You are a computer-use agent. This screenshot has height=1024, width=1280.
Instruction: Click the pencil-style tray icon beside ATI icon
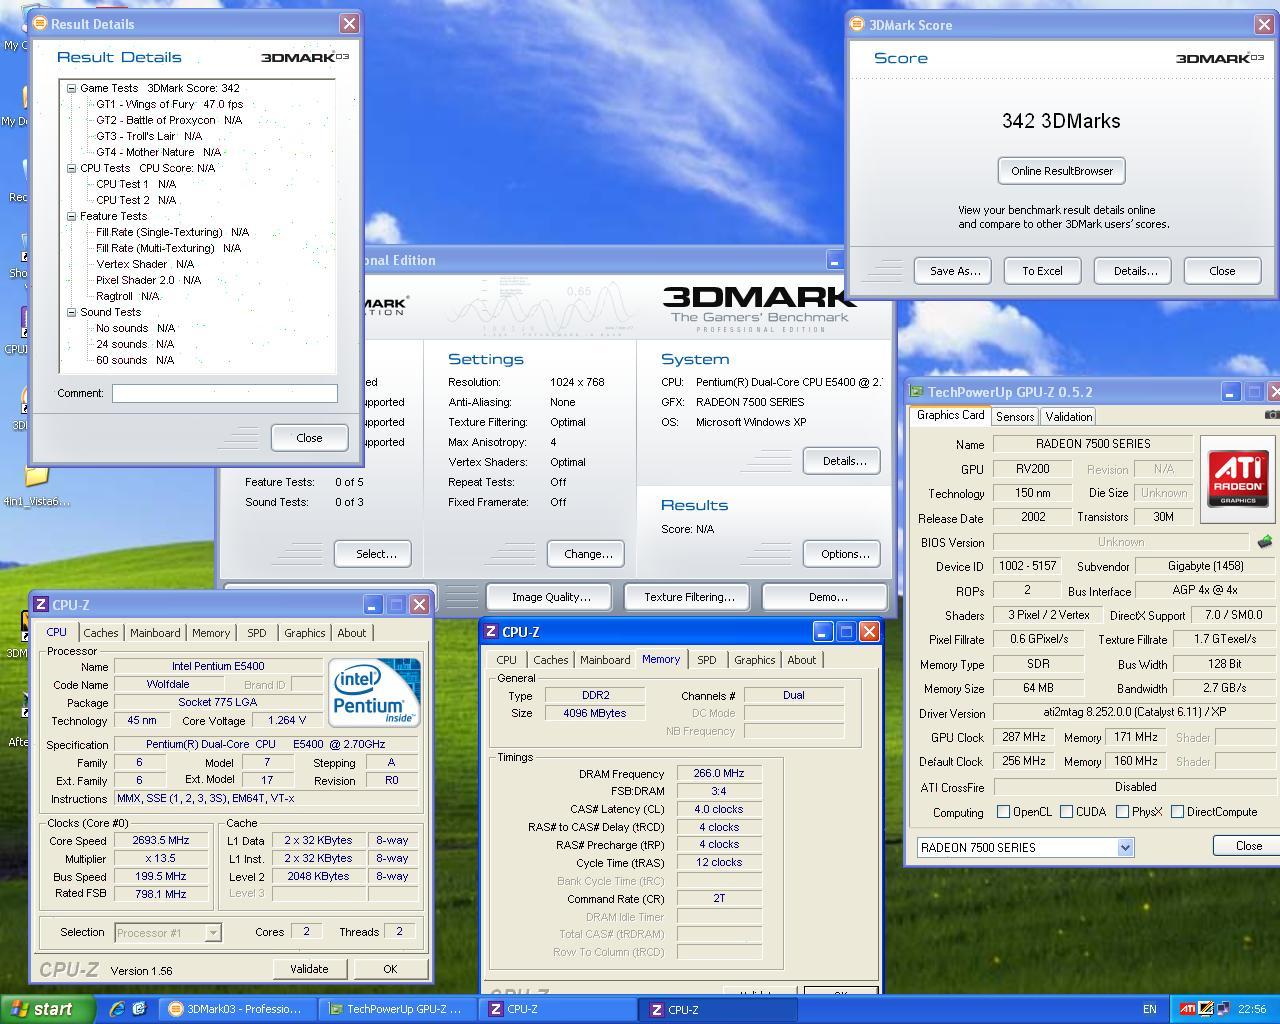click(1206, 1009)
